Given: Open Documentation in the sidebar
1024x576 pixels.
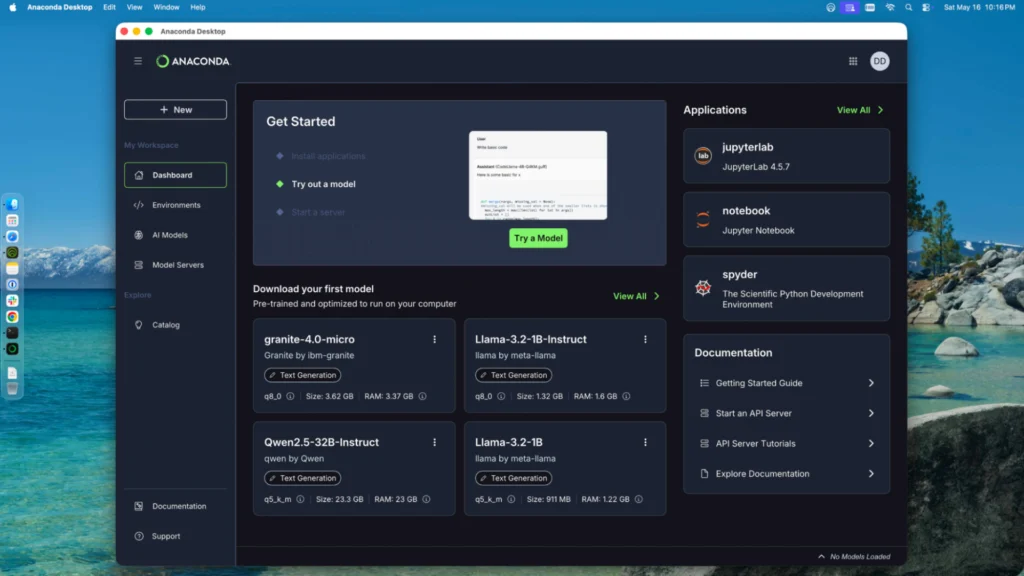Looking at the screenshot, I should (x=175, y=506).
